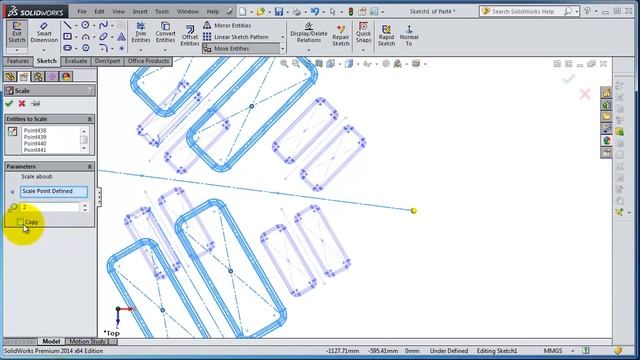Open the FeatureManager design tree tab
The width and height of the screenshot is (640, 360).
click(x=10, y=76)
